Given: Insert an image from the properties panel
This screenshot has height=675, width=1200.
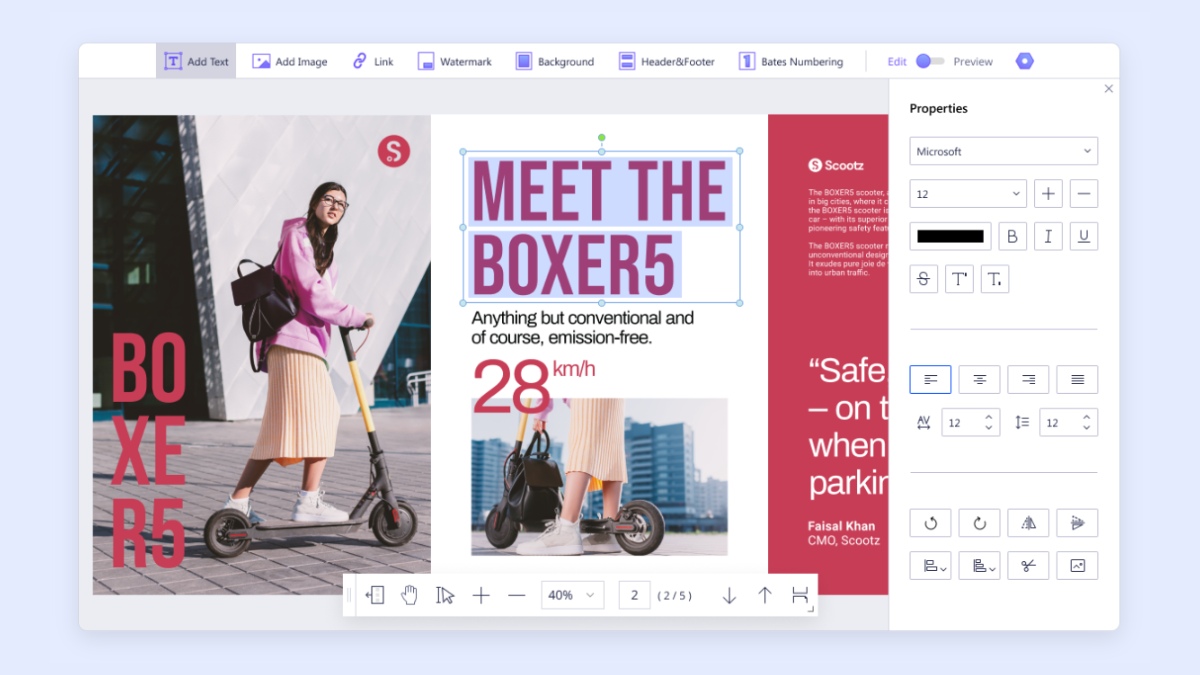Looking at the screenshot, I should point(1077,565).
